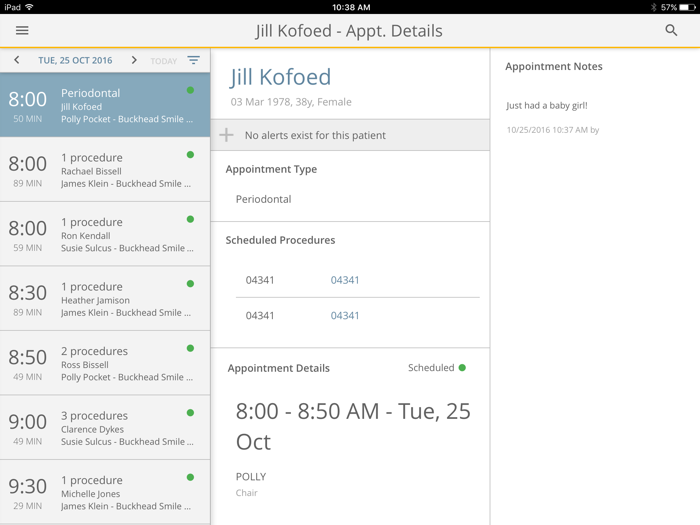Jump to today's schedule
The image size is (700, 525).
[x=163, y=62]
